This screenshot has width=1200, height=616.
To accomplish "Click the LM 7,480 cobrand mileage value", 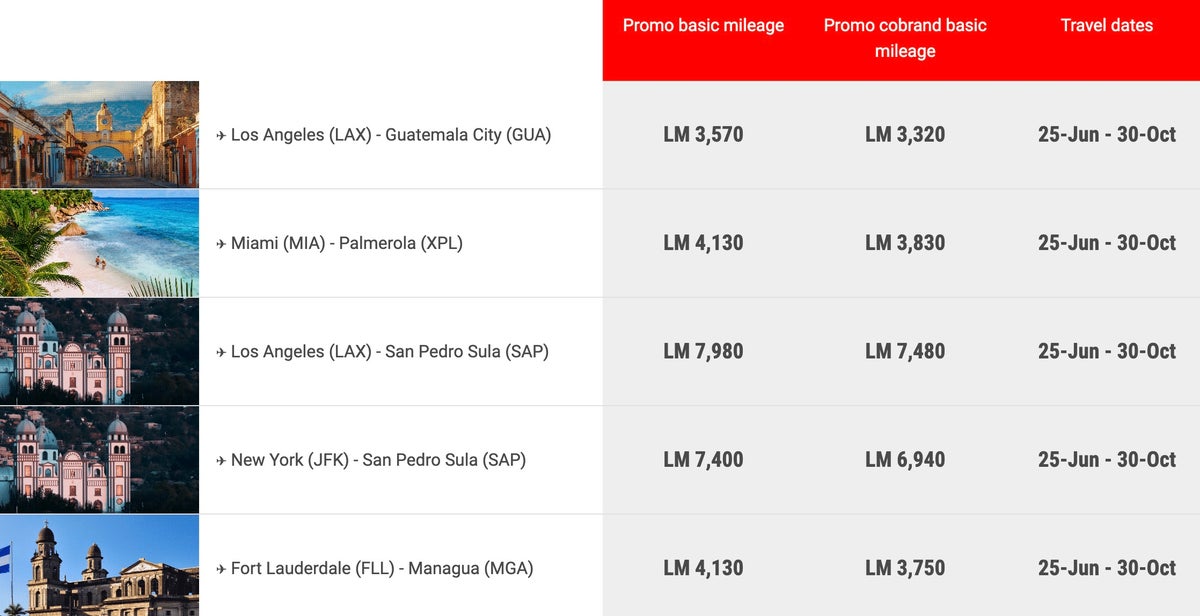I will pyautogui.click(x=905, y=352).
